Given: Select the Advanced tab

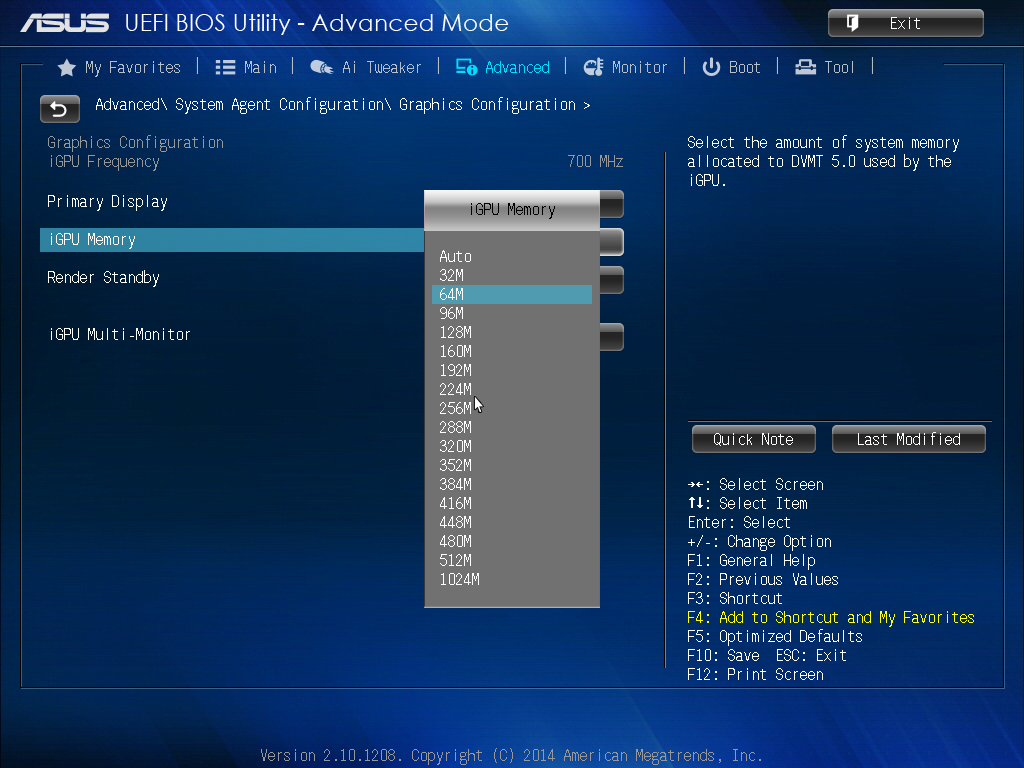Looking at the screenshot, I should pos(503,67).
